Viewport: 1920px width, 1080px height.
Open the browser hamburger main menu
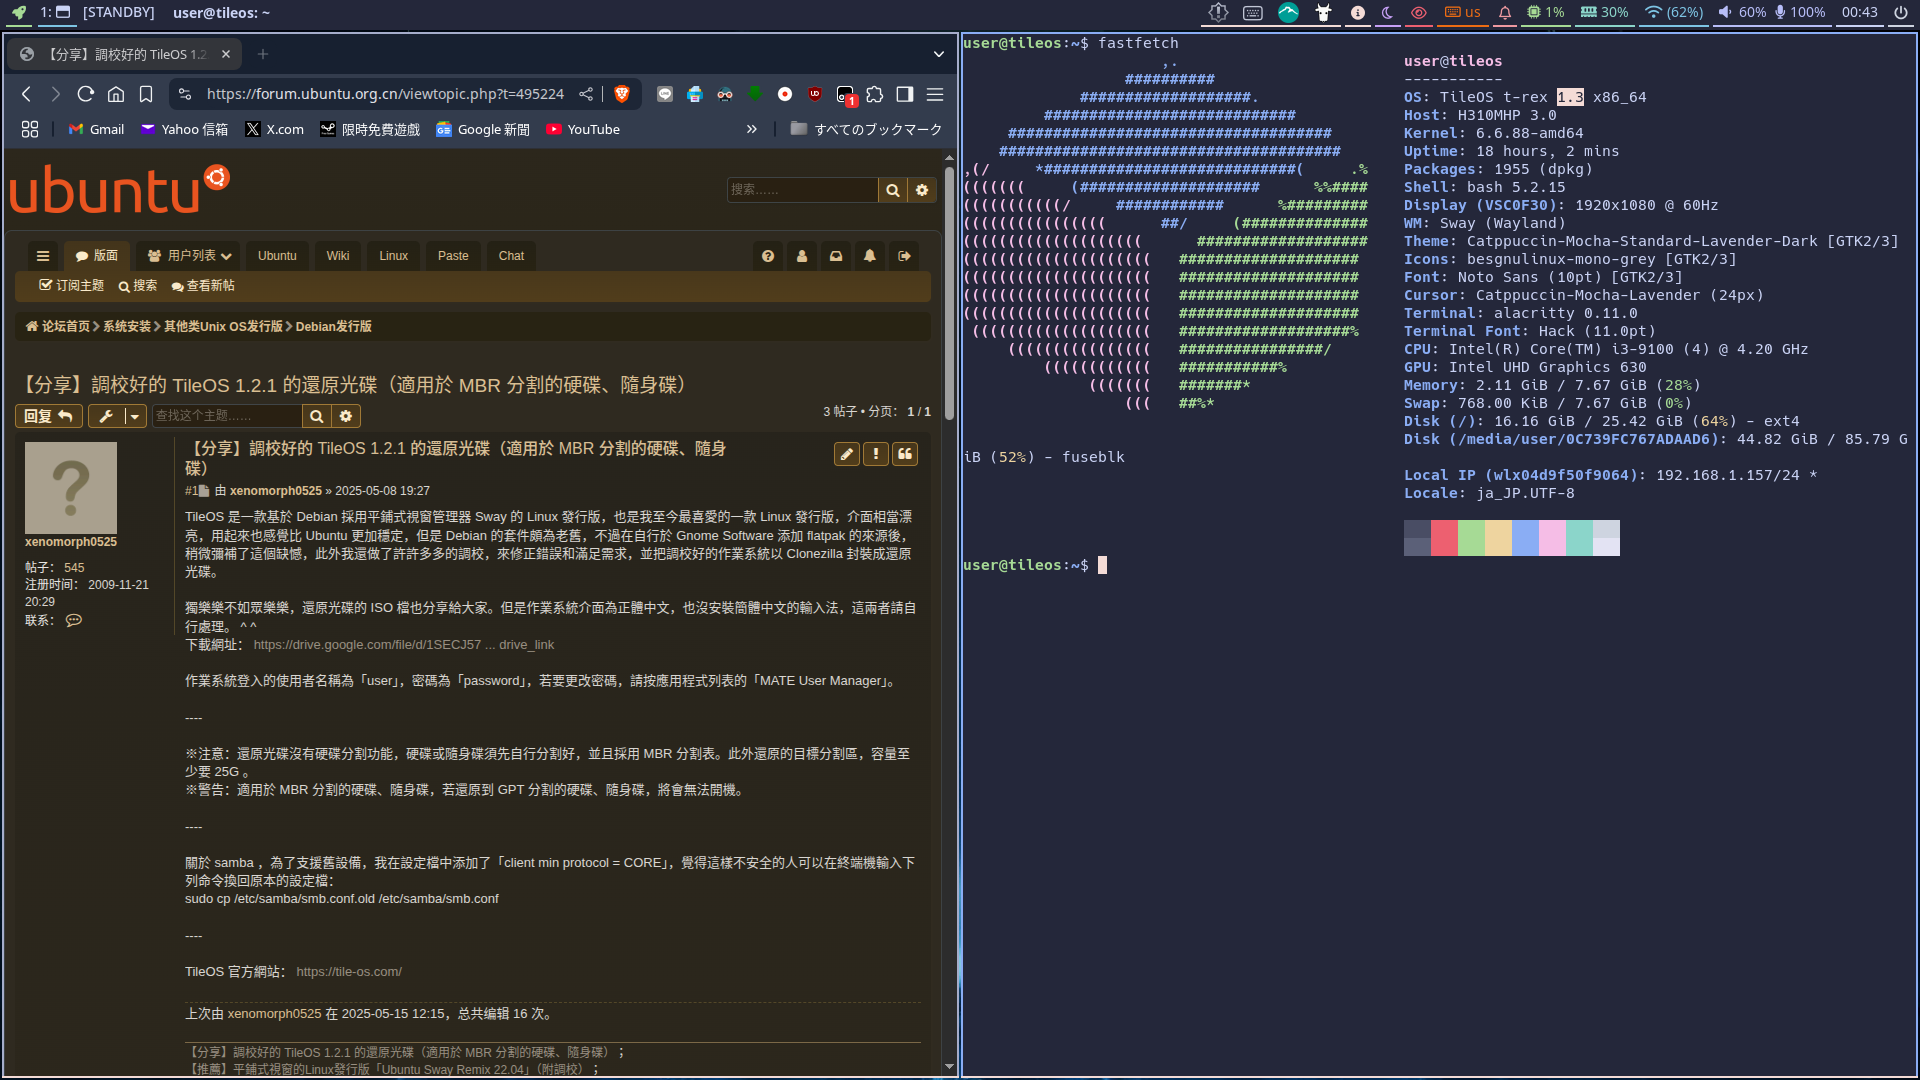point(935,94)
